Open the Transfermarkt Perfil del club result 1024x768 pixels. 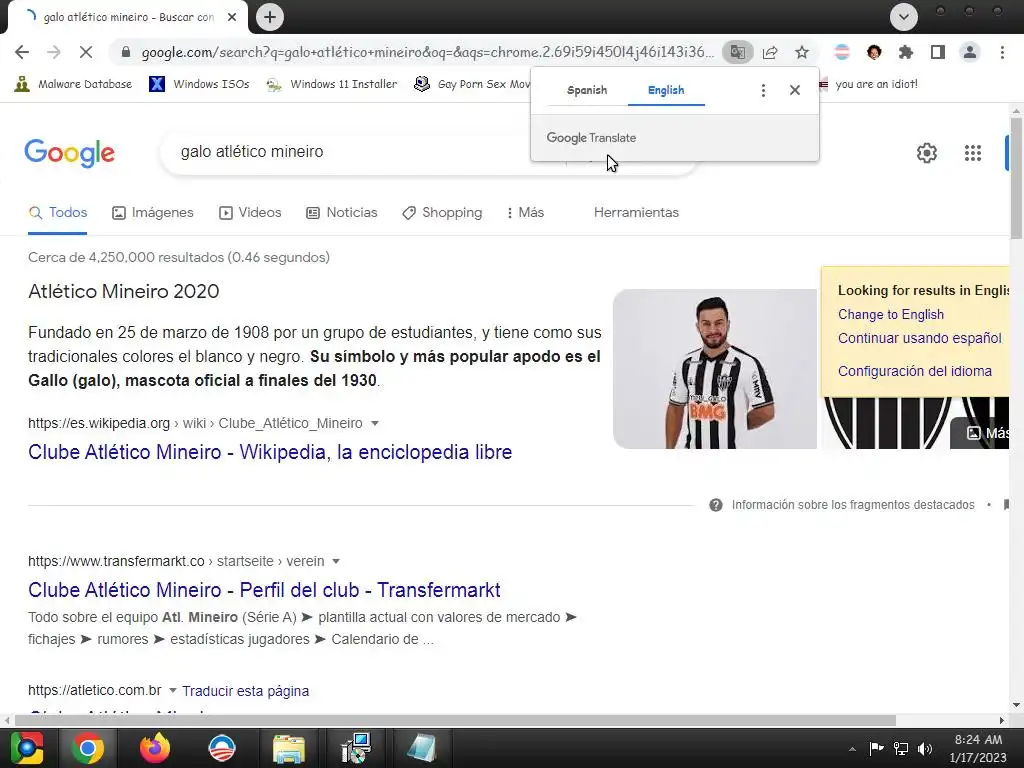tap(264, 590)
